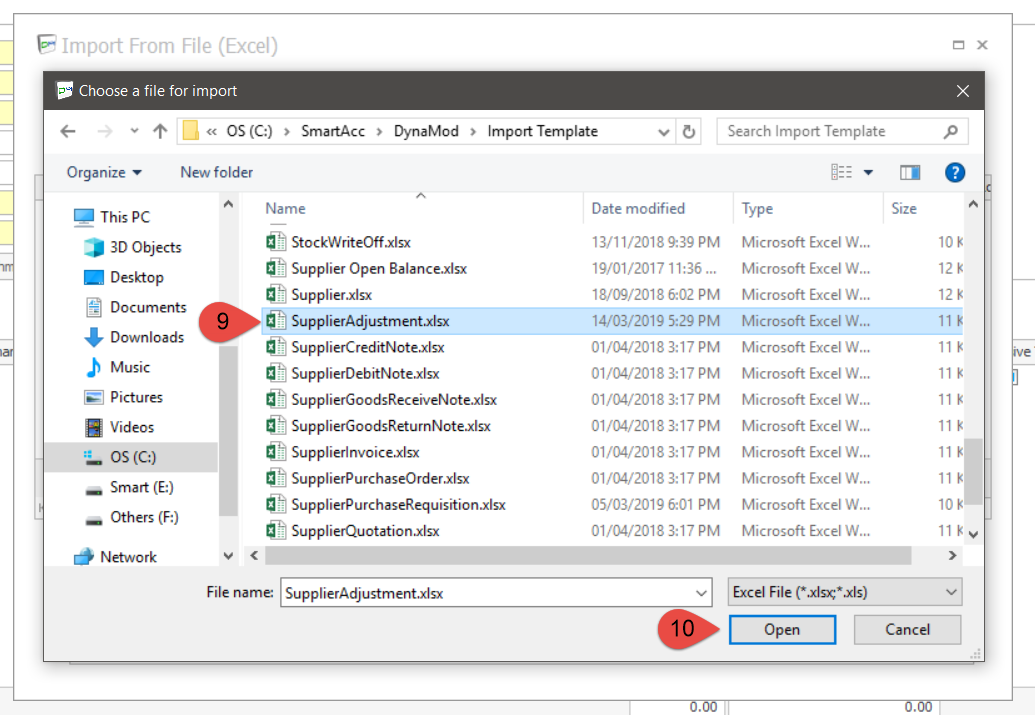
Task: Expand the File name dropdown arrow
Action: click(x=702, y=593)
